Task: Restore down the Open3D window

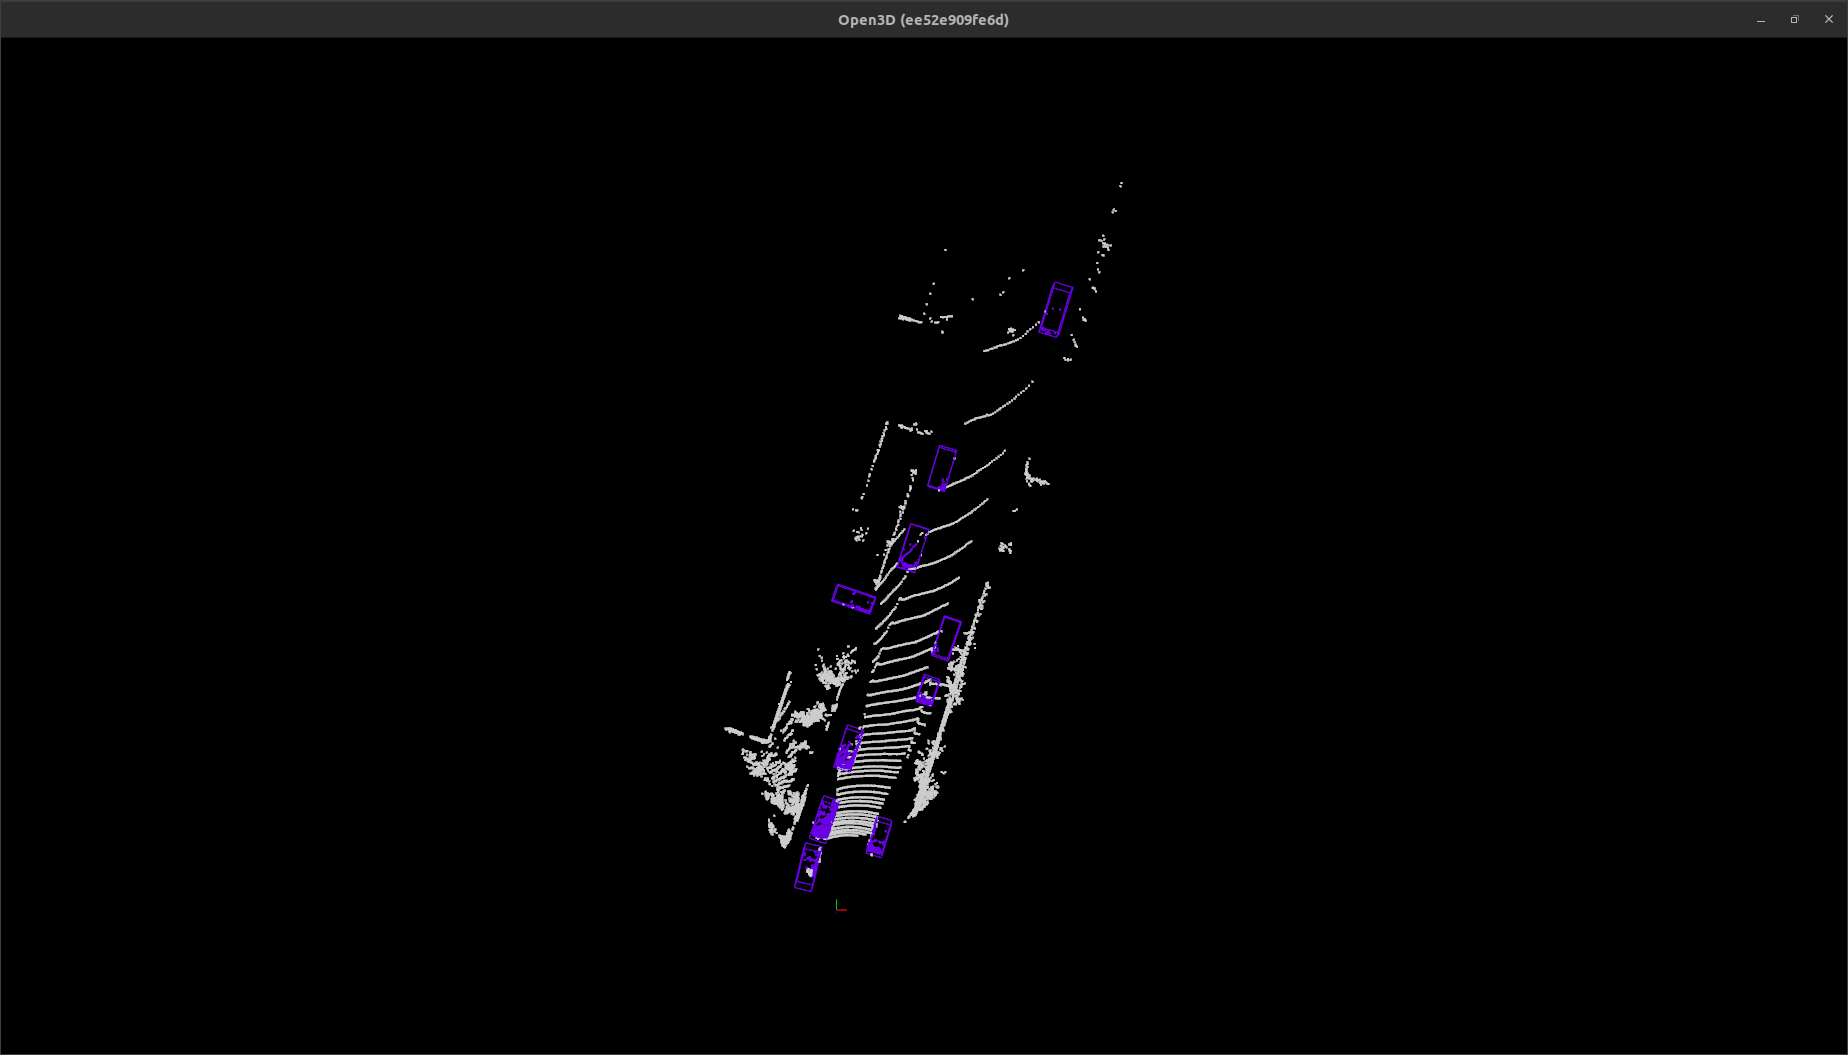Action: point(1795,19)
